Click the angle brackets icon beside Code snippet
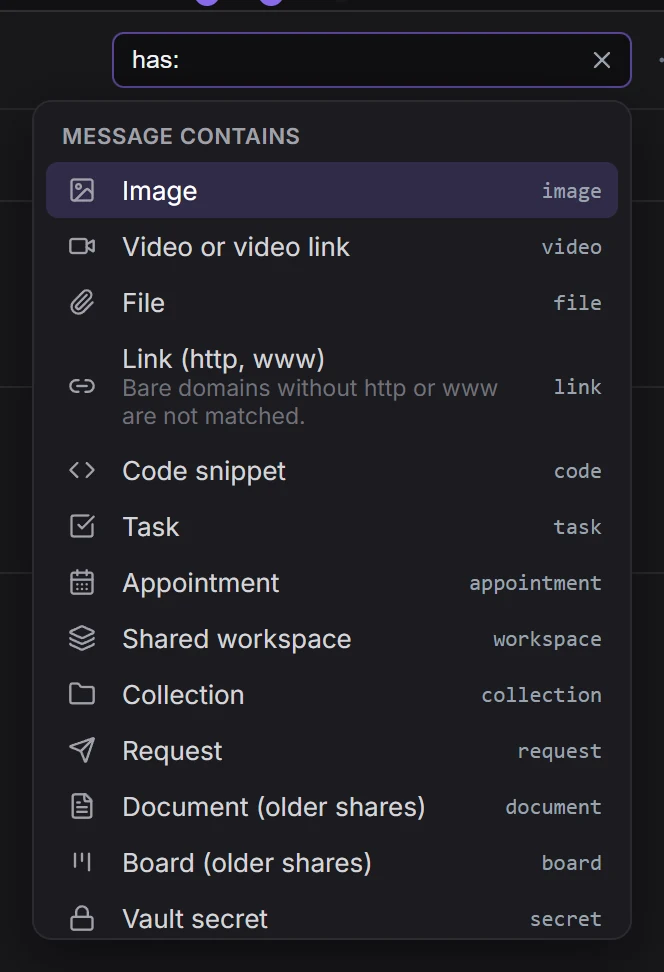 pos(82,471)
